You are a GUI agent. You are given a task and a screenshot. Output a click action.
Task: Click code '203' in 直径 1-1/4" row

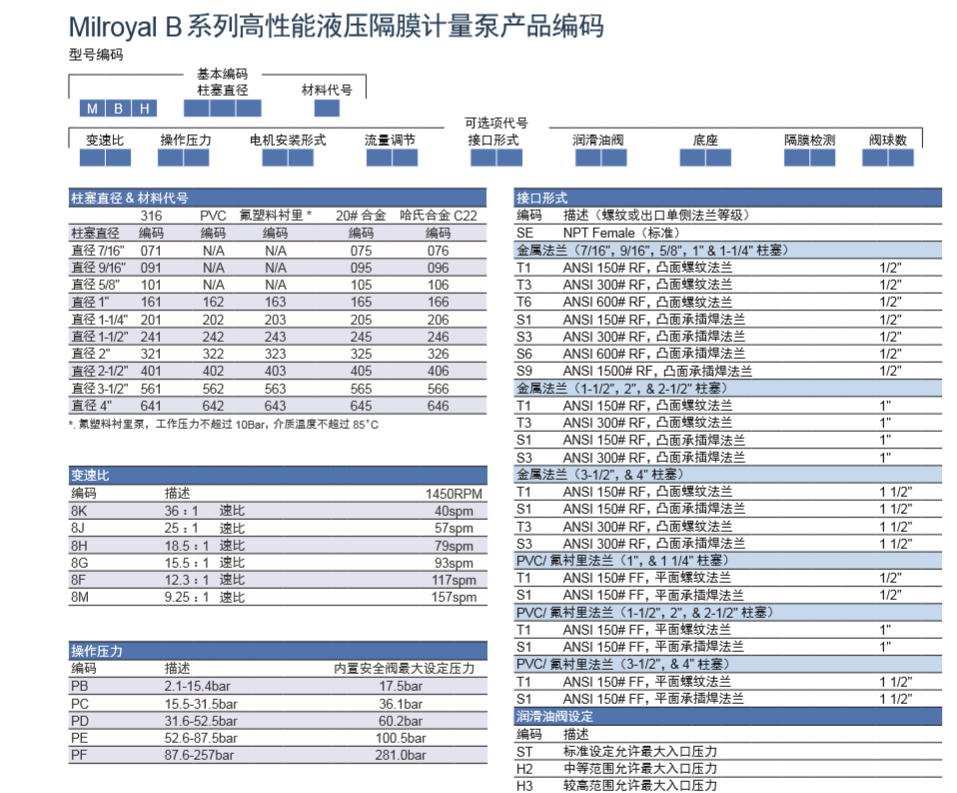tap(275, 320)
